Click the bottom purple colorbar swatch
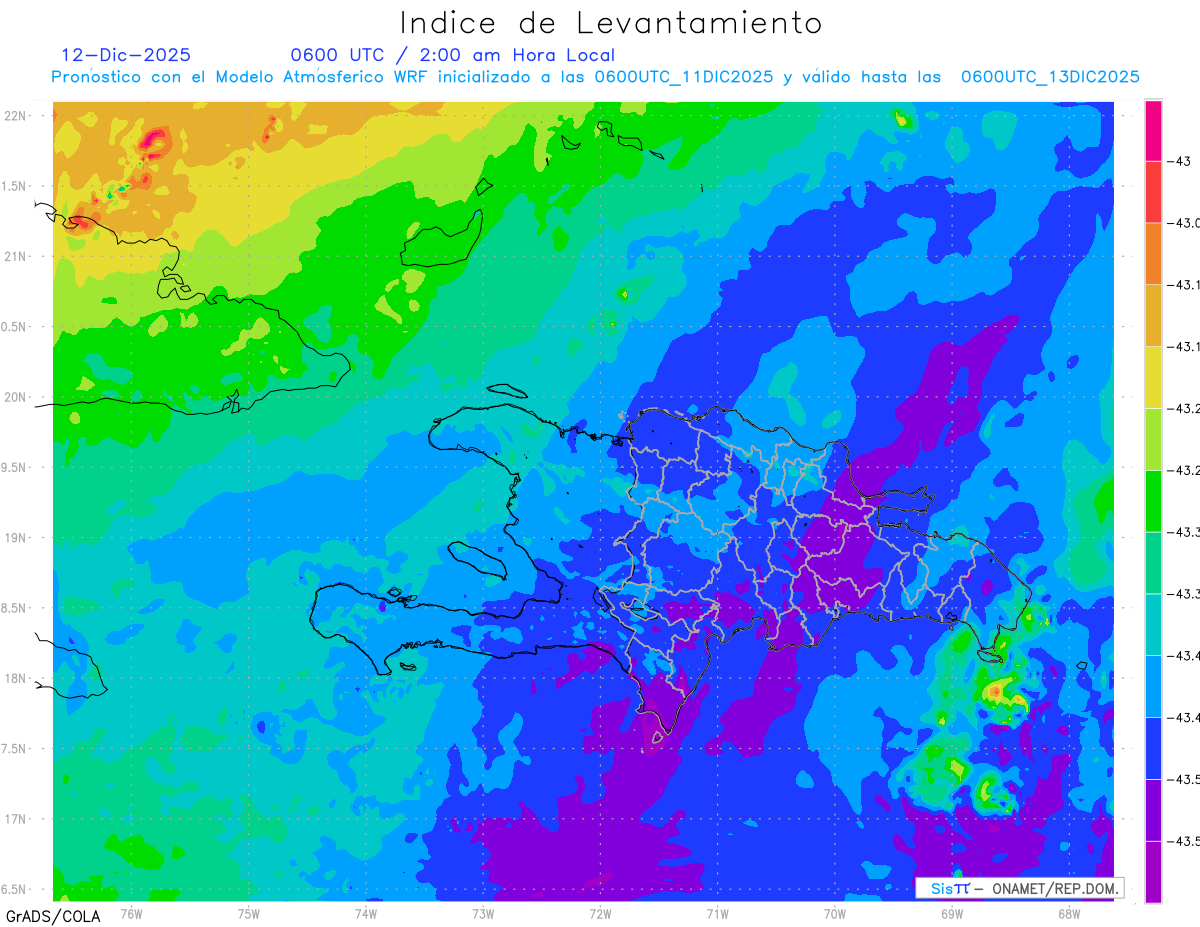This screenshot has width=1200, height=927. [x=1153, y=872]
